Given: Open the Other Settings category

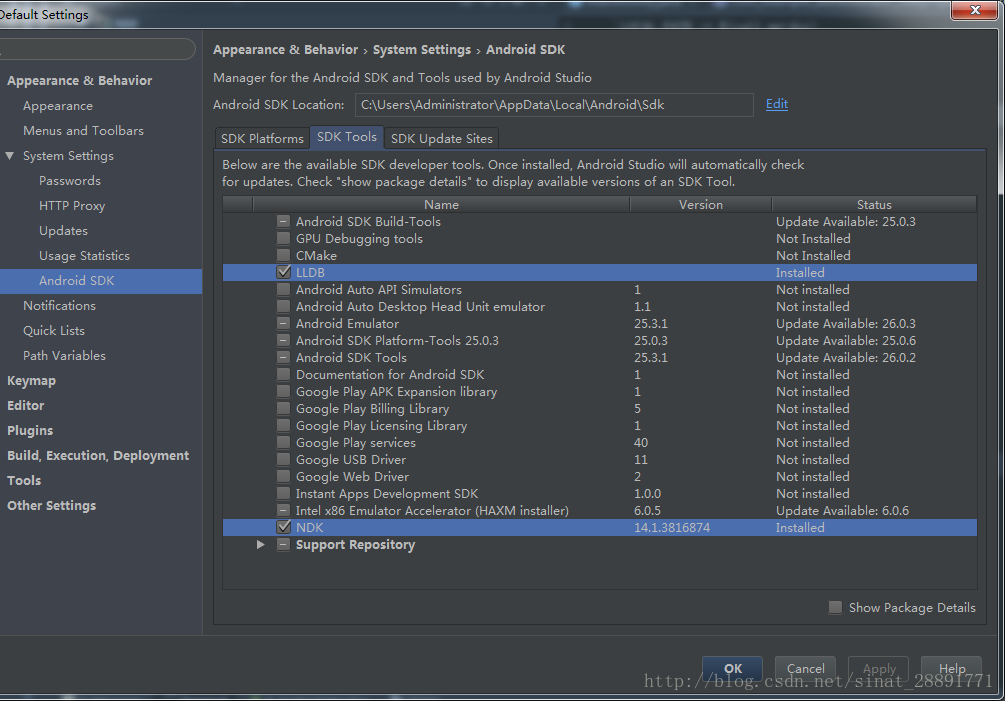Looking at the screenshot, I should (51, 506).
